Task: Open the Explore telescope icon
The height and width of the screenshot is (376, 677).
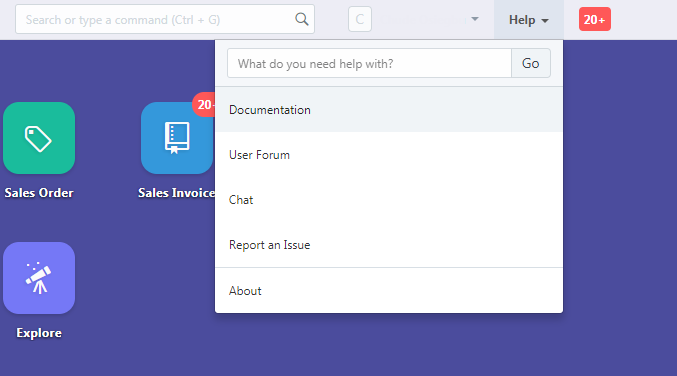Action: coord(39,278)
